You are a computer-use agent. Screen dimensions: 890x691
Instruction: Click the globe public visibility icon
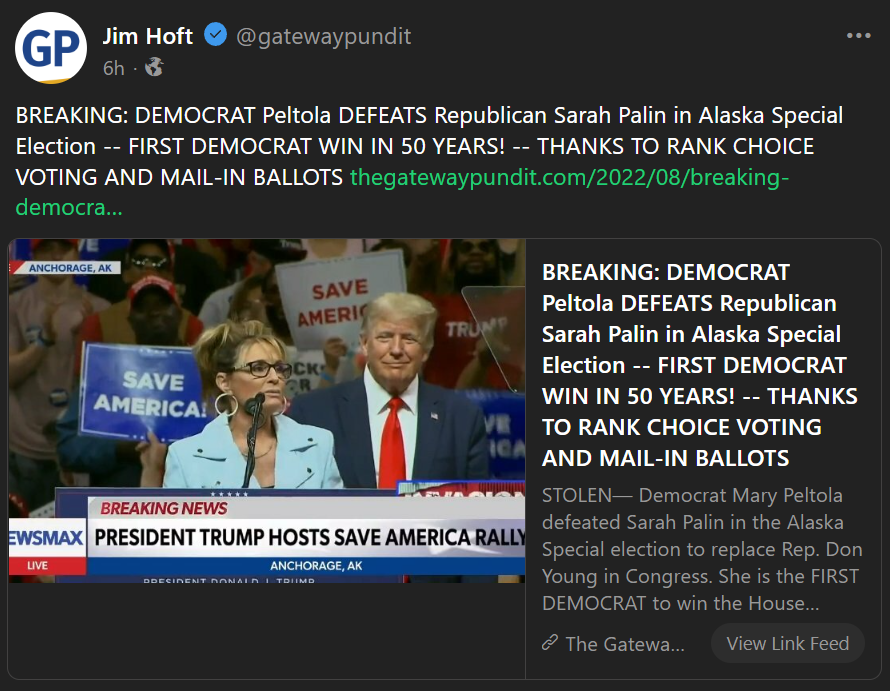(x=154, y=68)
